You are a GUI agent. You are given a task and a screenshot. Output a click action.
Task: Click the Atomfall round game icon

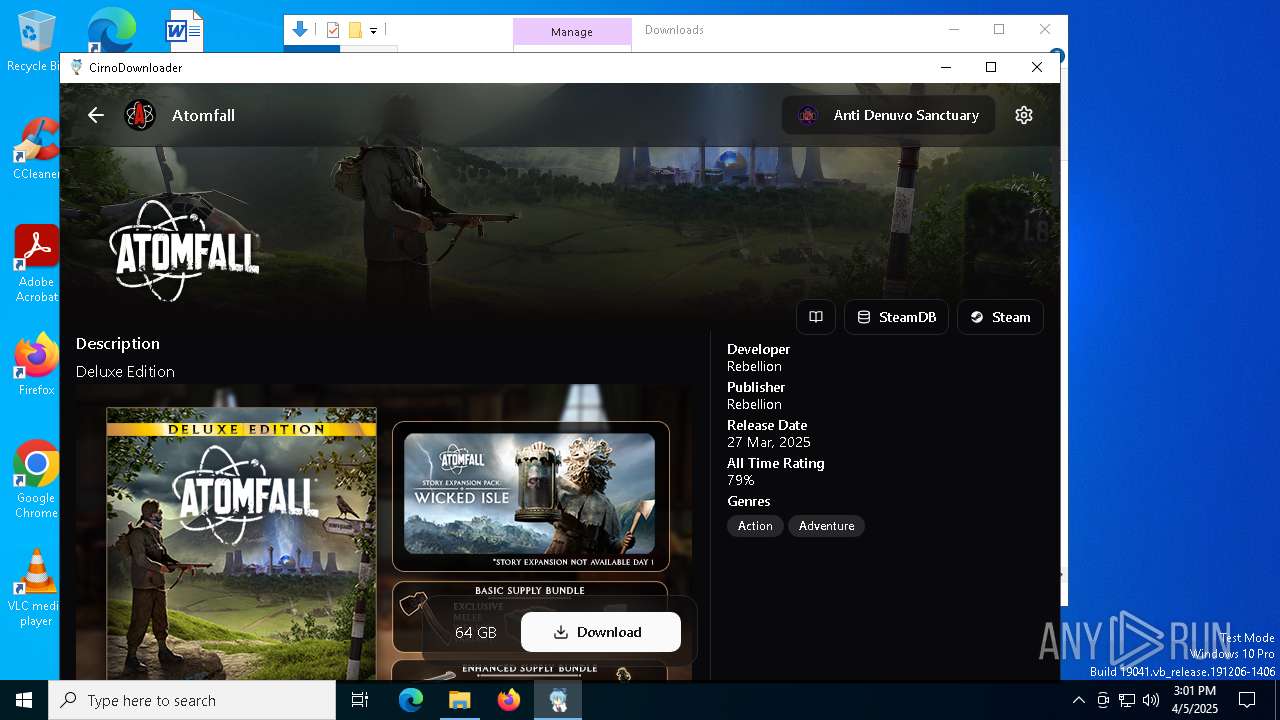coord(140,115)
